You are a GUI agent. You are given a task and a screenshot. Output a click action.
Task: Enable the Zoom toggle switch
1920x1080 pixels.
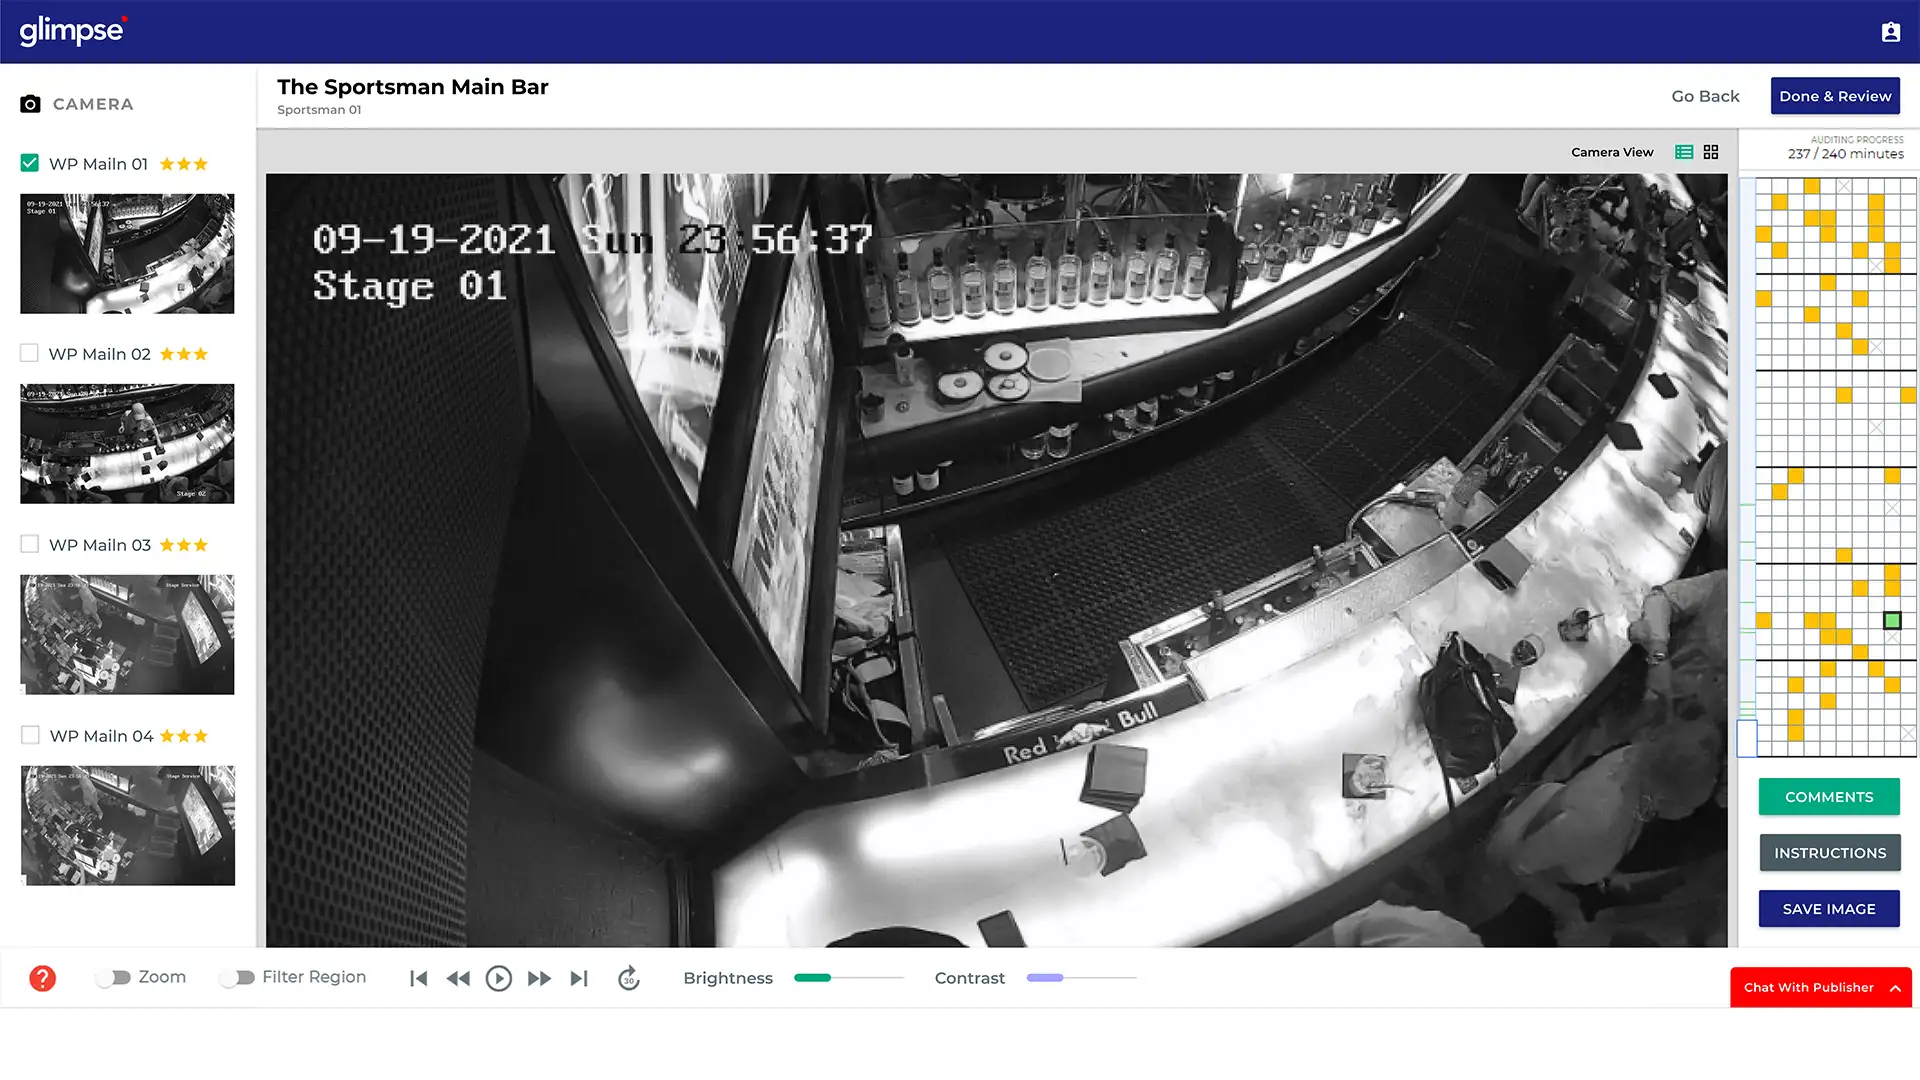tap(113, 977)
